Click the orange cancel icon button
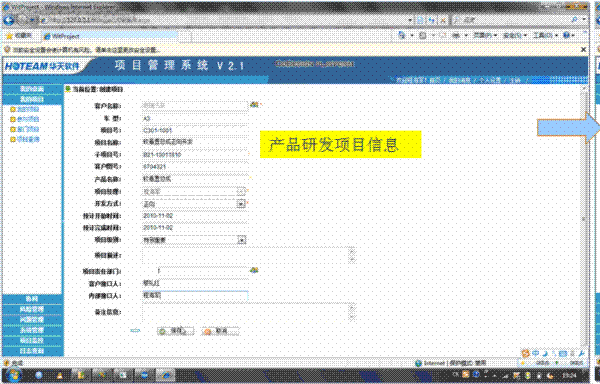The image size is (600, 384). coord(207,332)
